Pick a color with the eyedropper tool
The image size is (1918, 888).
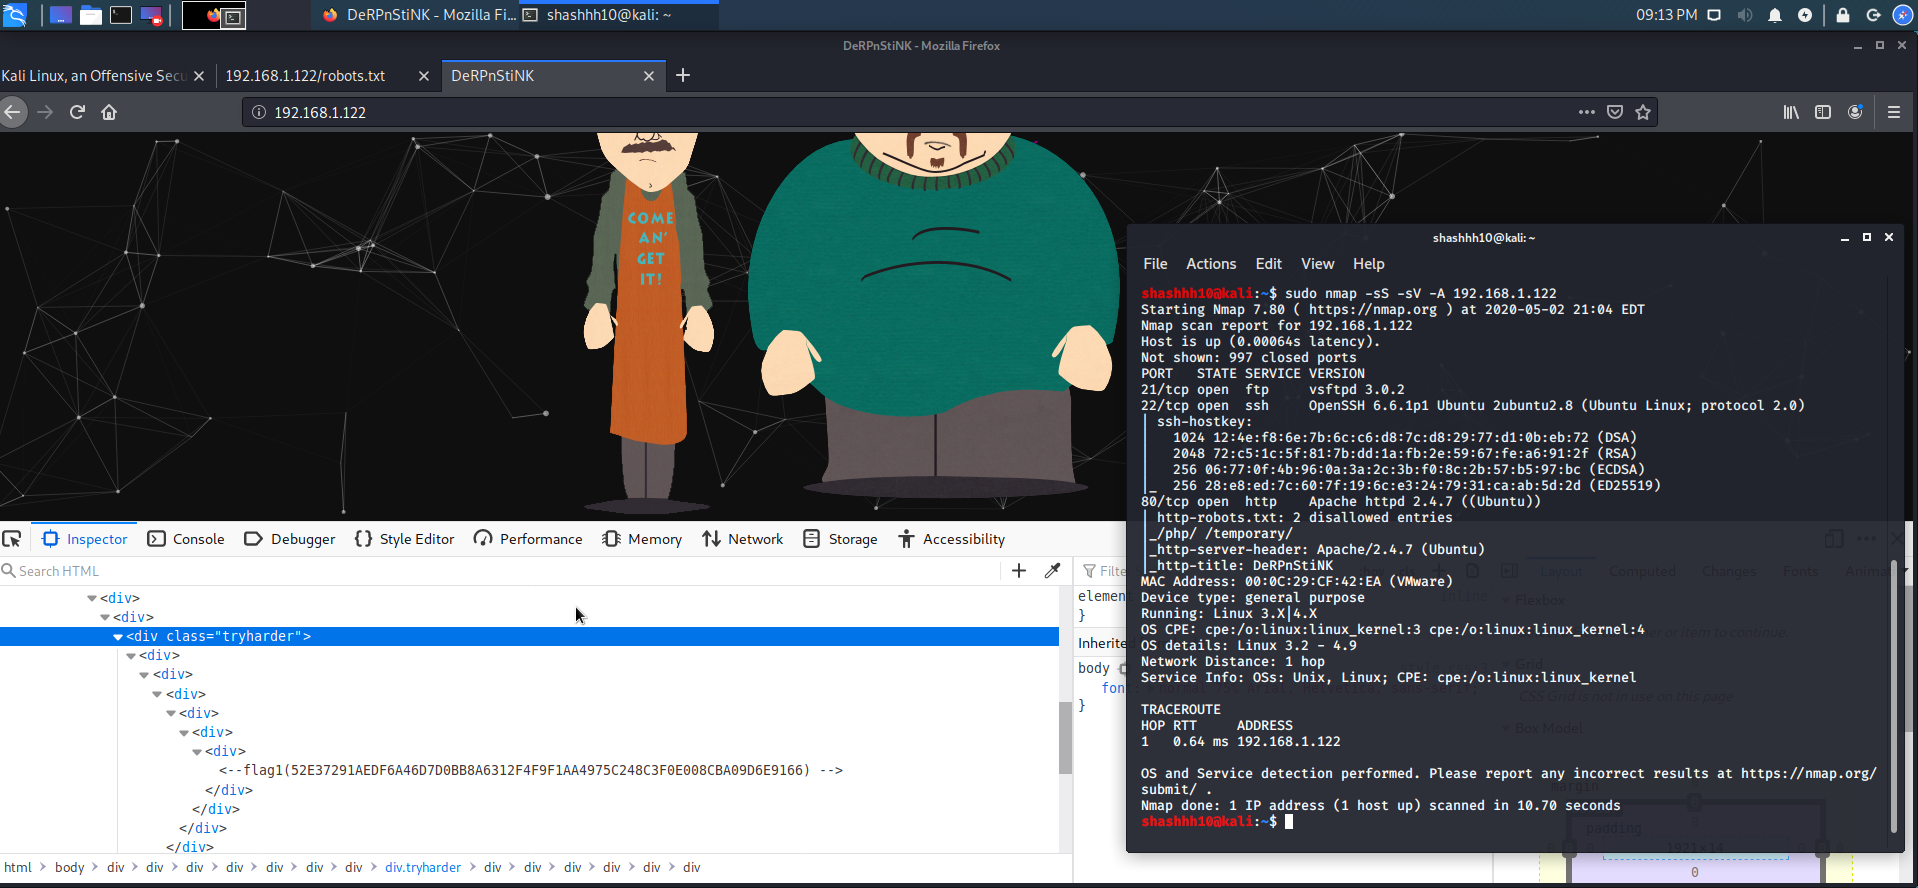(1052, 570)
